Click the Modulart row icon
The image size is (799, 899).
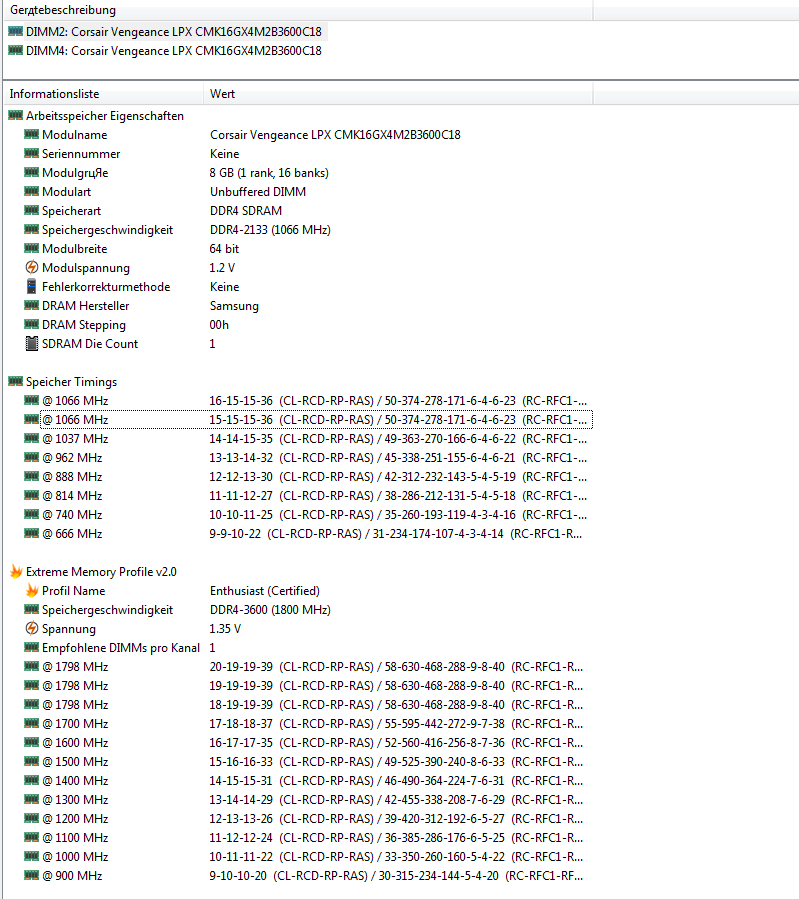click(x=32, y=191)
